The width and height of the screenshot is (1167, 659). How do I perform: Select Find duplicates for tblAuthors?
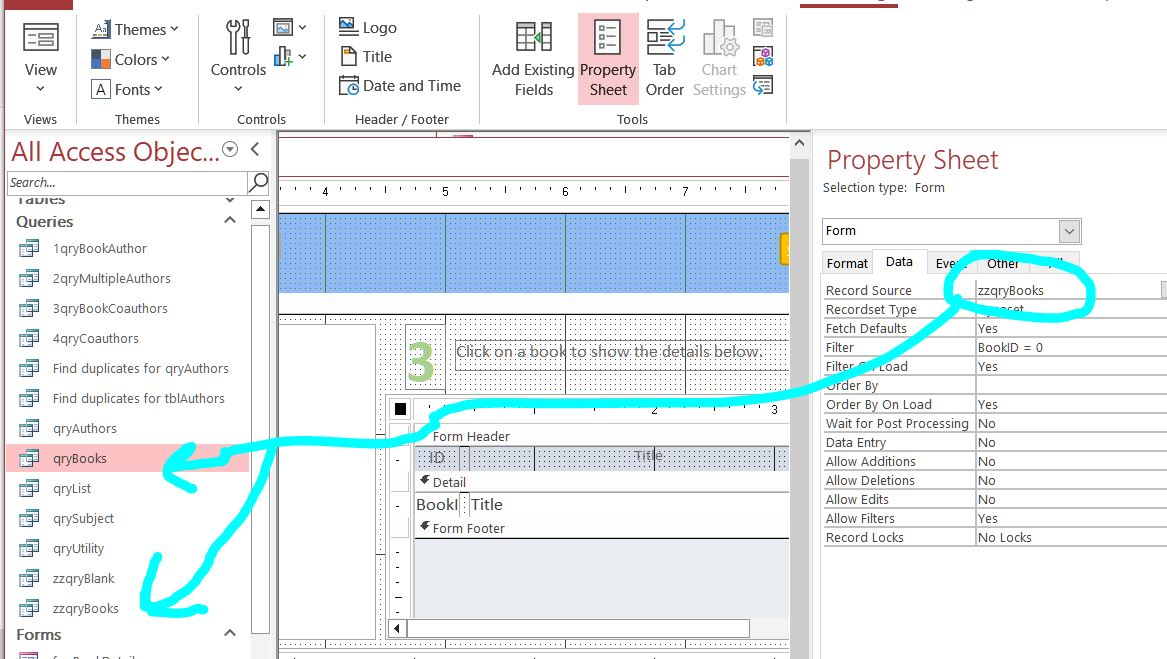tap(138, 398)
